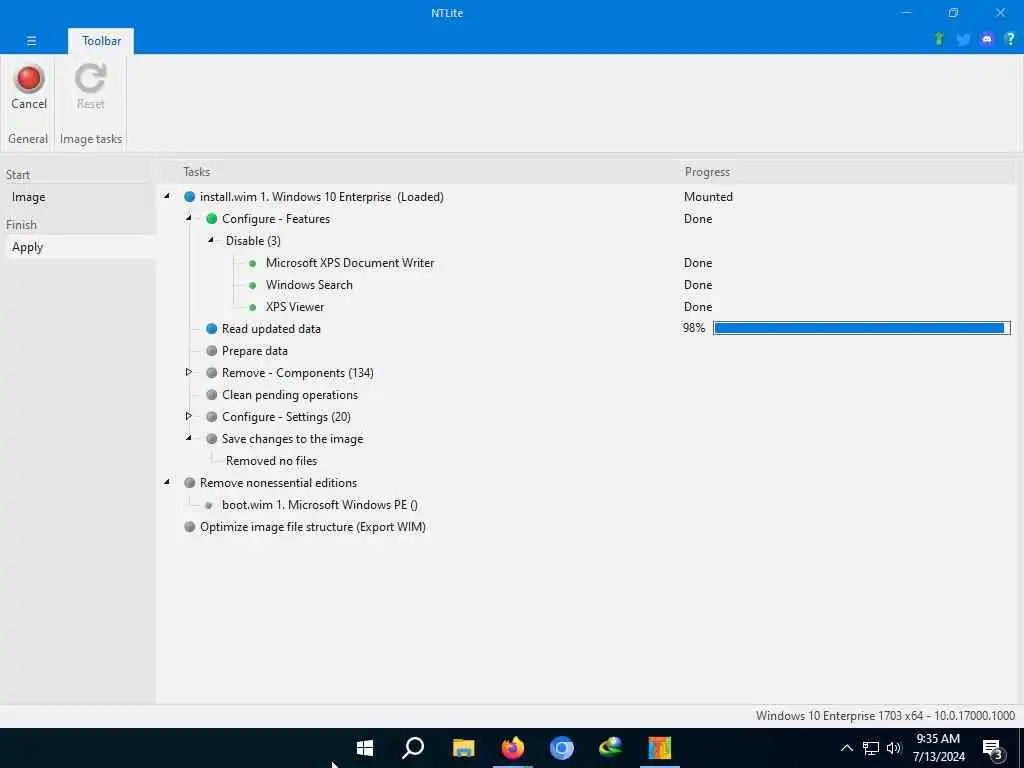Image resolution: width=1024 pixels, height=768 pixels.
Task: Open network status tray icon
Action: pyautogui.click(x=871, y=748)
